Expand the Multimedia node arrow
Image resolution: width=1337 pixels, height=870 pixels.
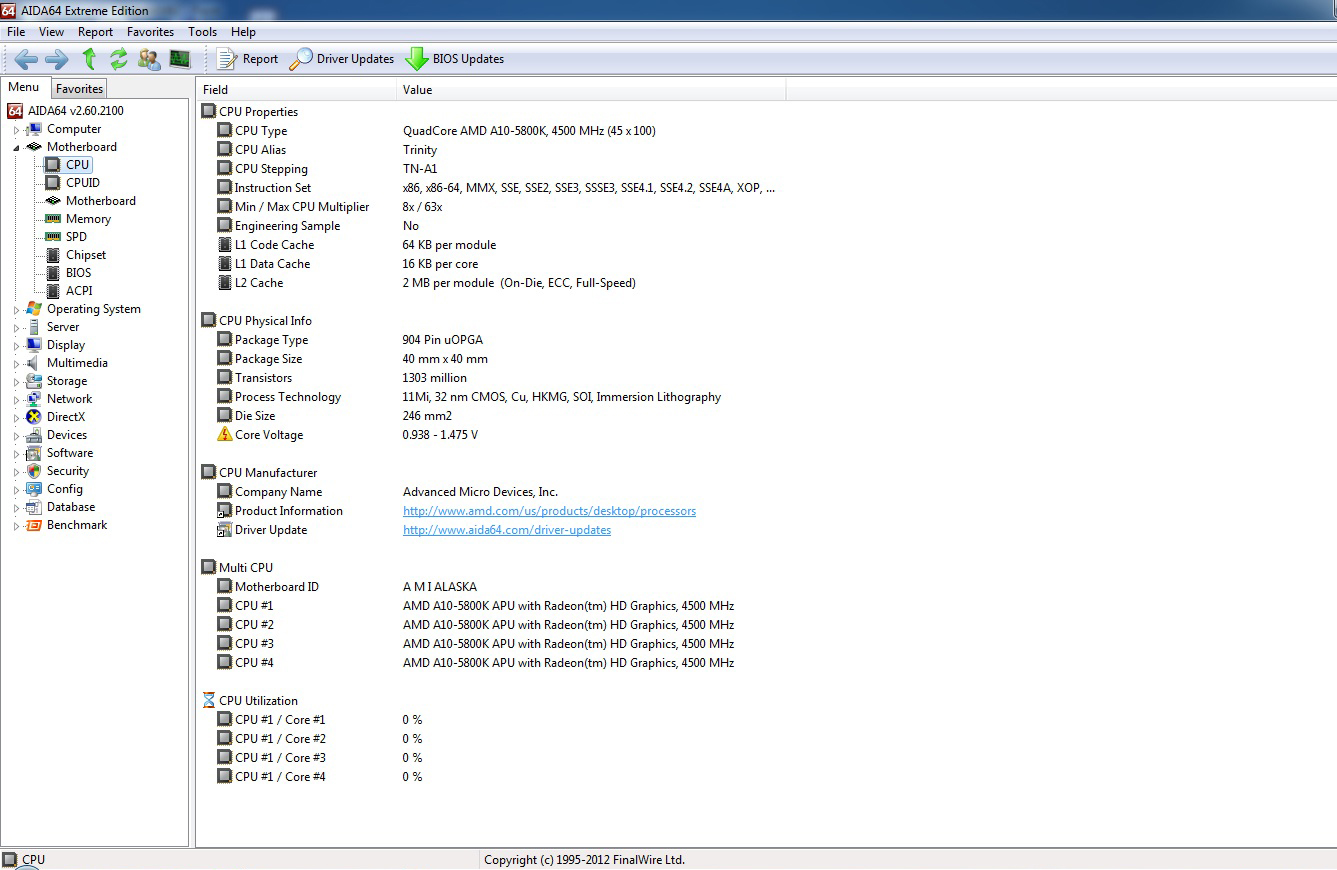click(x=16, y=364)
